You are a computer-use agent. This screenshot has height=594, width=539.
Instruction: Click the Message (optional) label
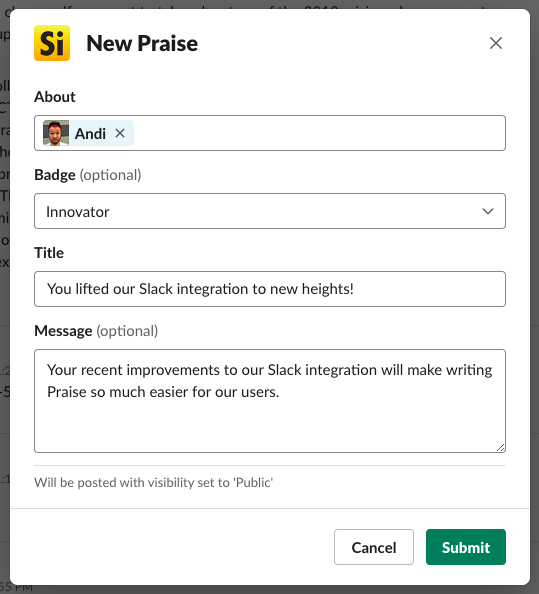(x=96, y=331)
